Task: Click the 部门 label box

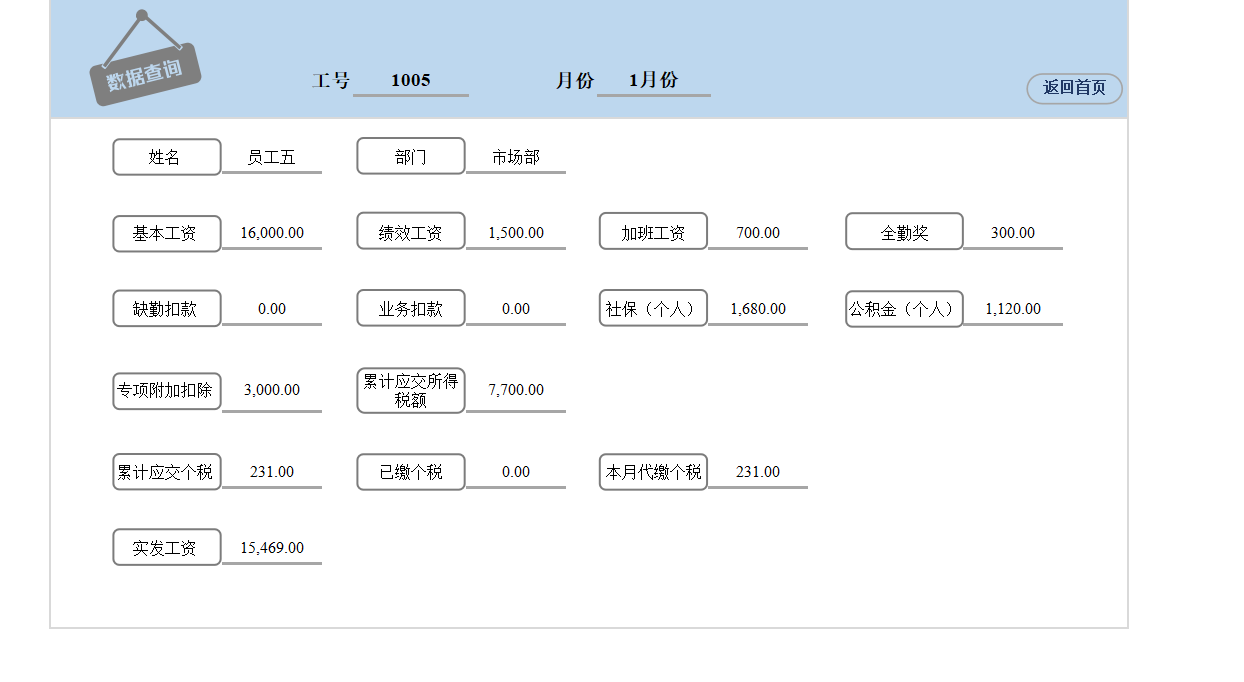Action: (410, 156)
